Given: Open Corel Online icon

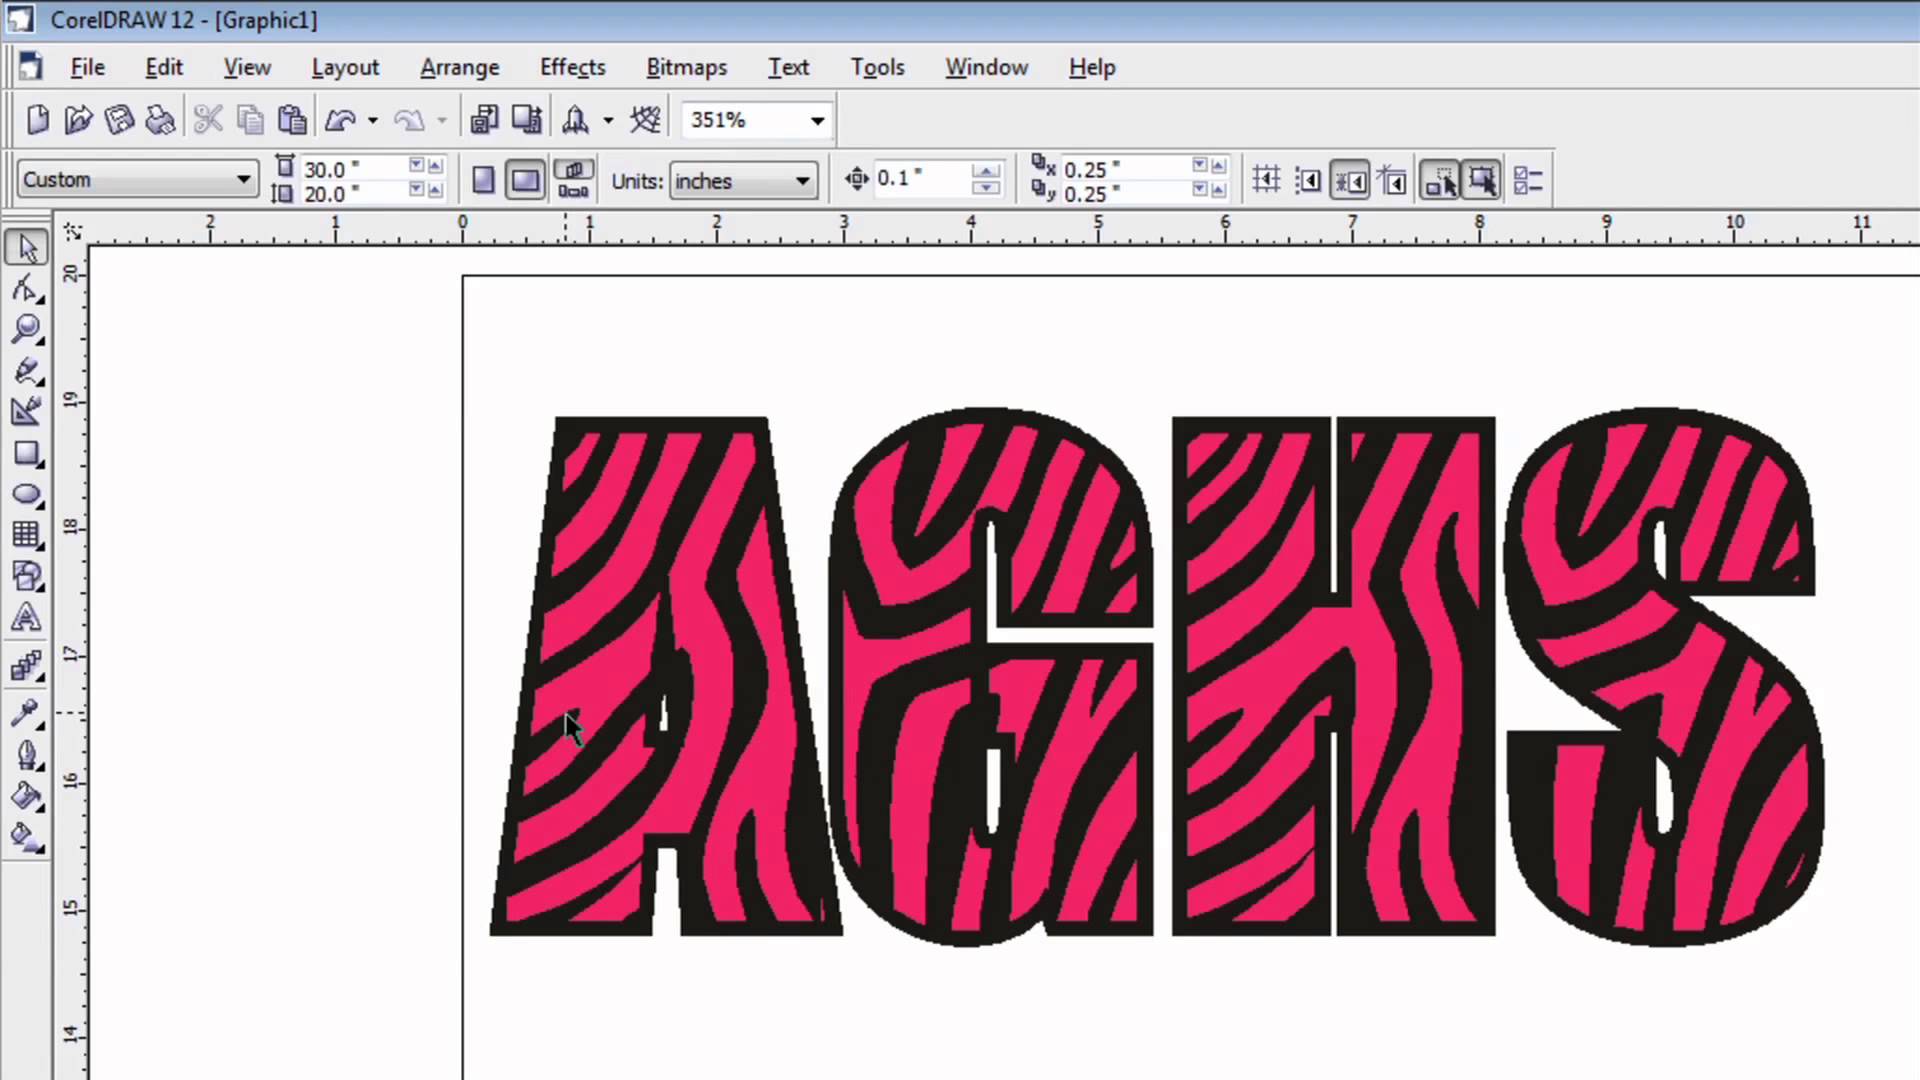Looking at the screenshot, I should pyautogui.click(x=645, y=120).
